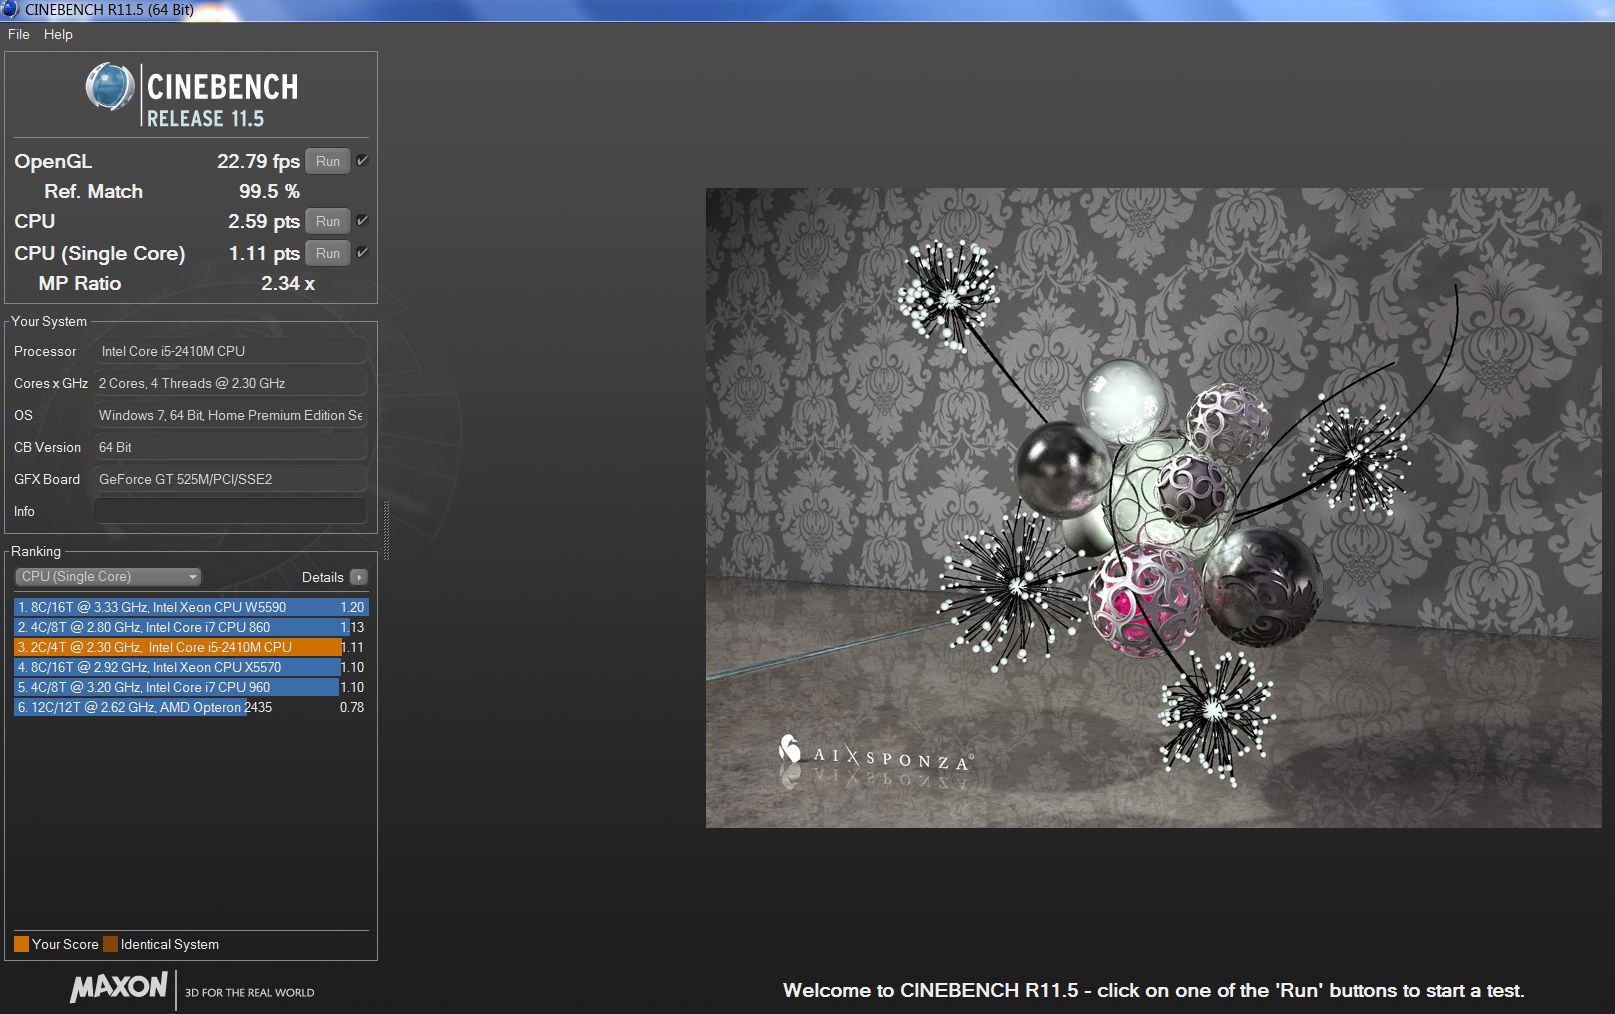
Task: Select ranking row AMD Opteron 2435
Action: coord(191,707)
